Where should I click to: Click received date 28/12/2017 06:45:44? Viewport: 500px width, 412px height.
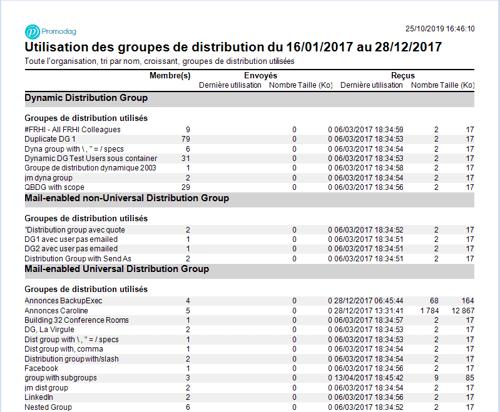(369, 301)
